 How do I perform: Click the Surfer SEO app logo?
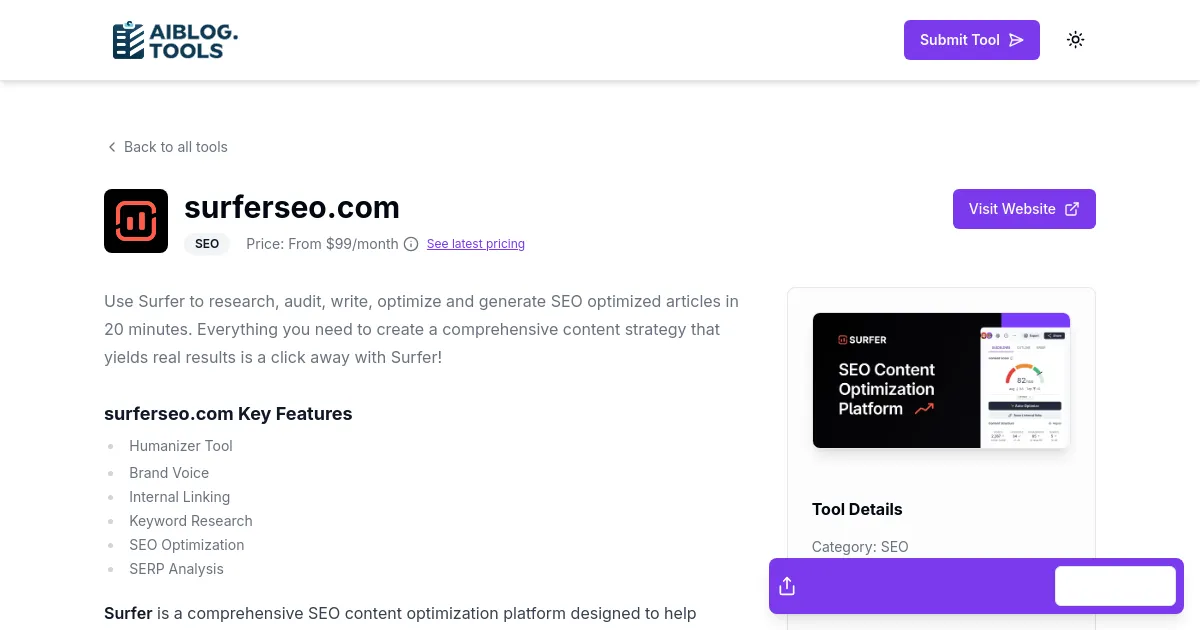pos(136,221)
